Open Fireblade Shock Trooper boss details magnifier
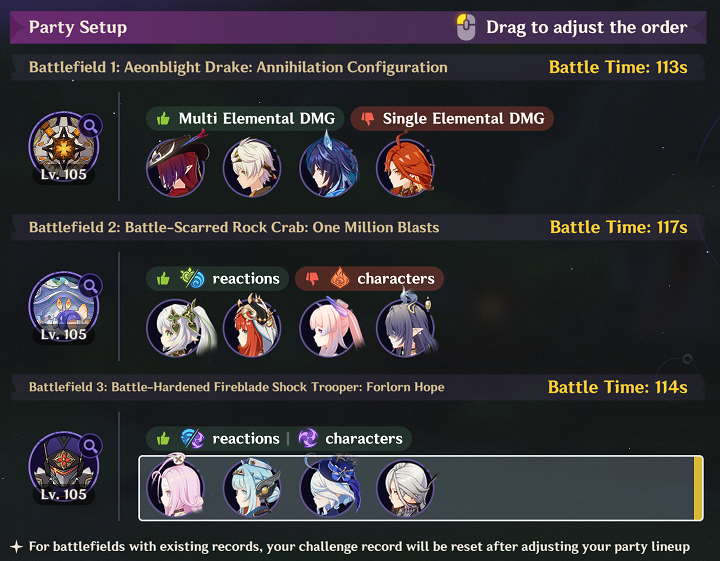The width and height of the screenshot is (720, 561). [x=90, y=445]
